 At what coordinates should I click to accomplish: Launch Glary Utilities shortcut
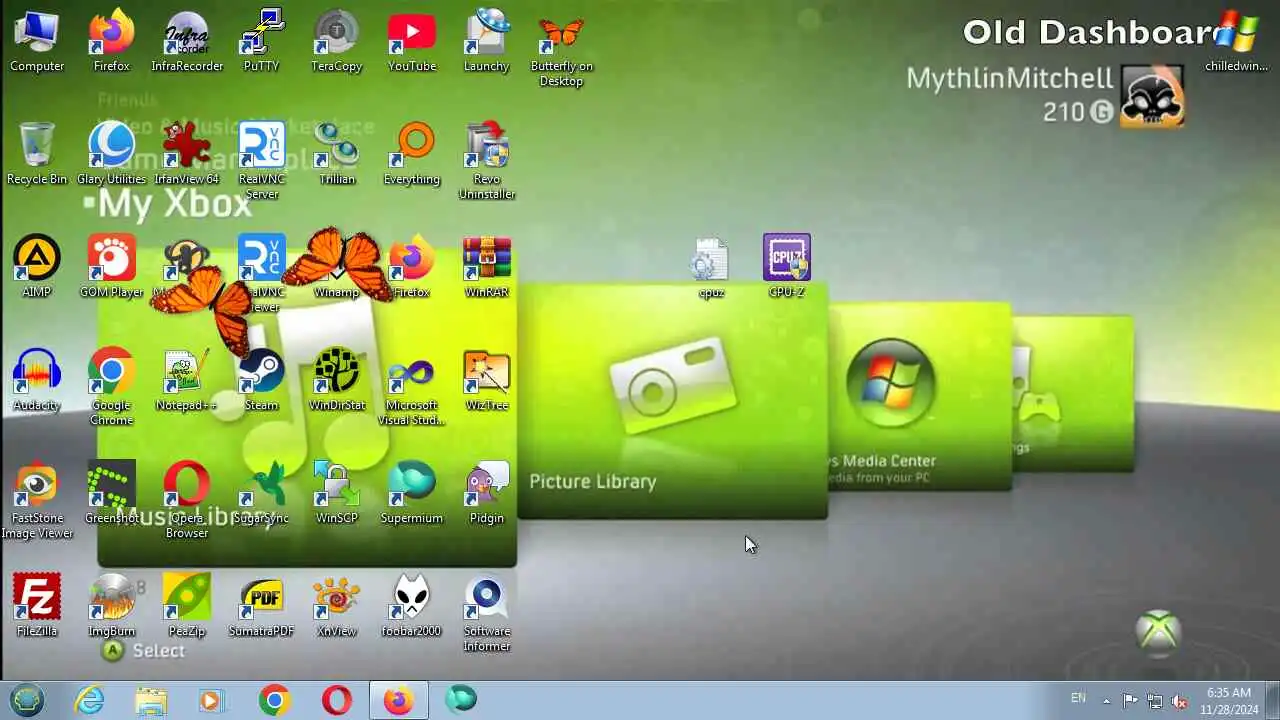(112, 154)
